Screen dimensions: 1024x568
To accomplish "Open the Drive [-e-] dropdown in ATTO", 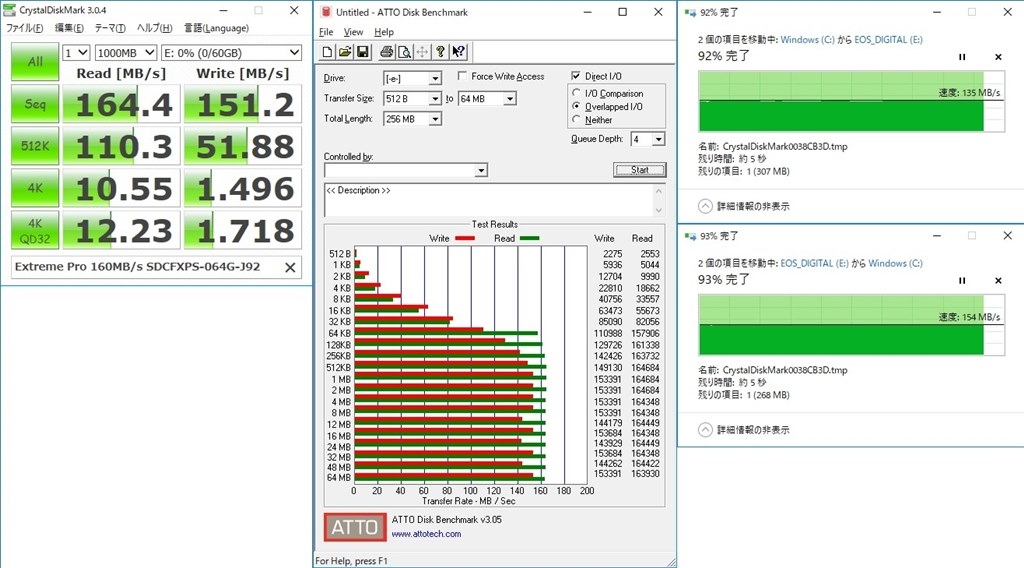I will (435, 79).
